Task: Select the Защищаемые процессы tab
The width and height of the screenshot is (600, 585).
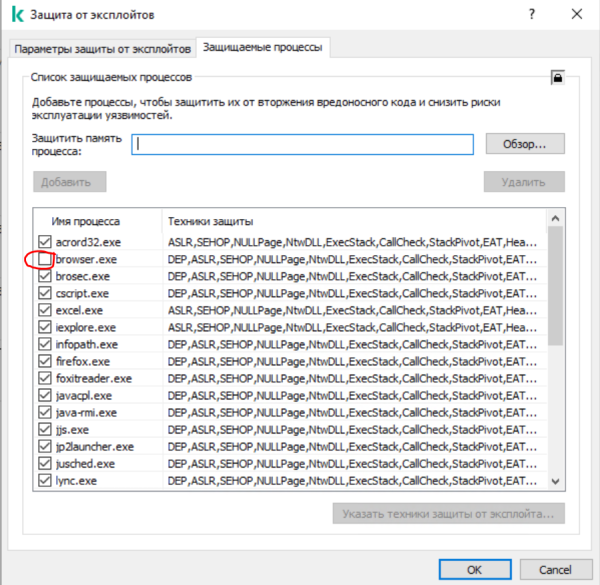Action: tap(263, 48)
